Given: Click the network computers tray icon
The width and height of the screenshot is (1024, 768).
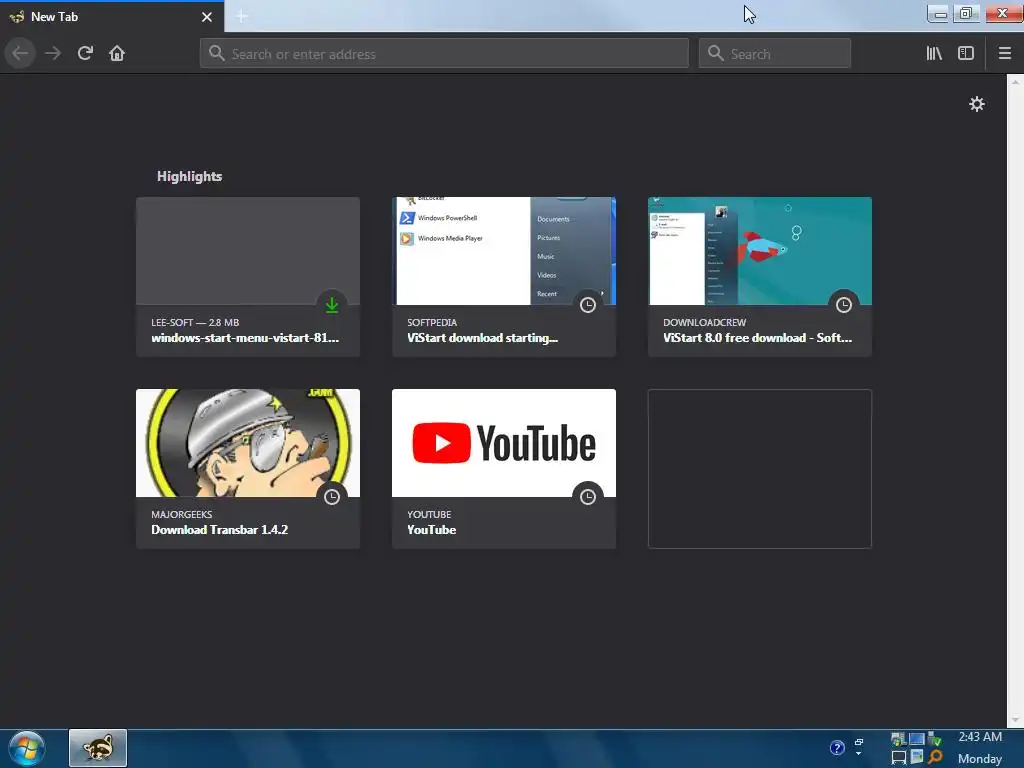Looking at the screenshot, I should (899, 739).
